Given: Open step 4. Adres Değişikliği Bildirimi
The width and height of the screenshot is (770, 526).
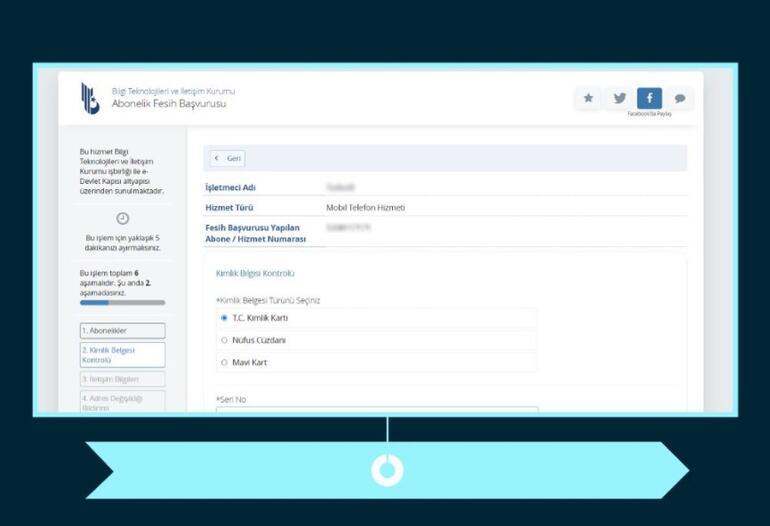Looking at the screenshot, I should point(122,402).
